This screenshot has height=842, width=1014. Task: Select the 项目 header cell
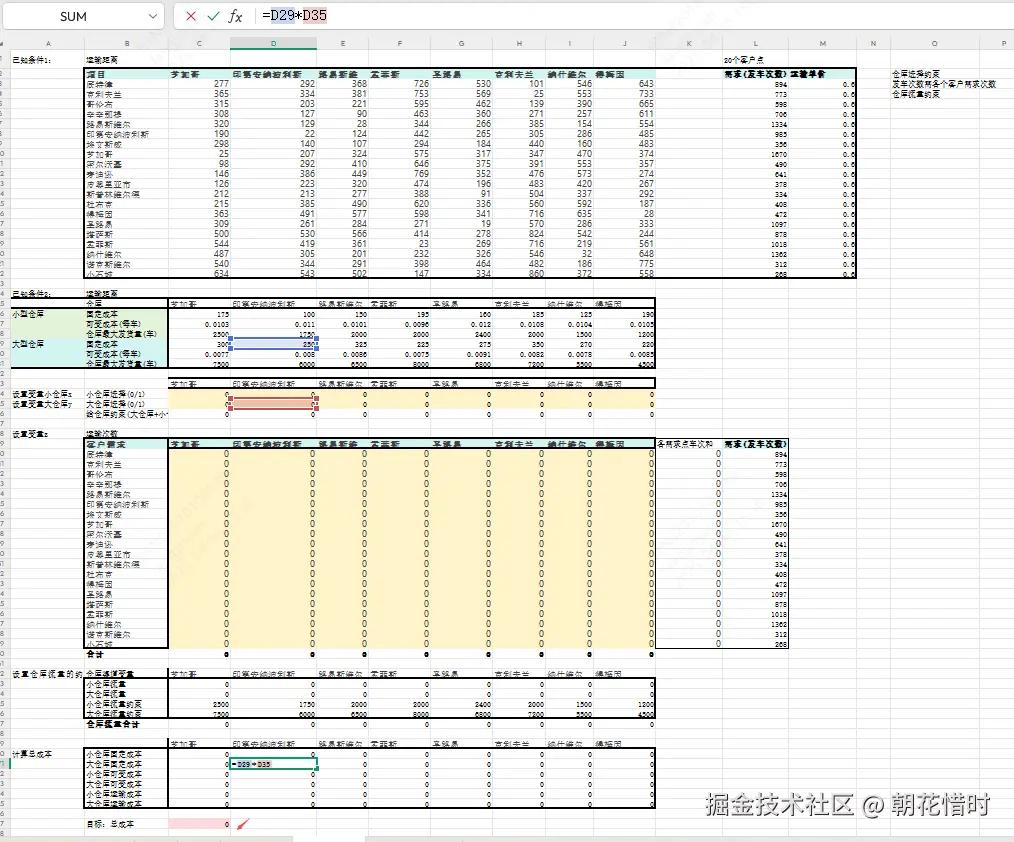click(x=127, y=74)
